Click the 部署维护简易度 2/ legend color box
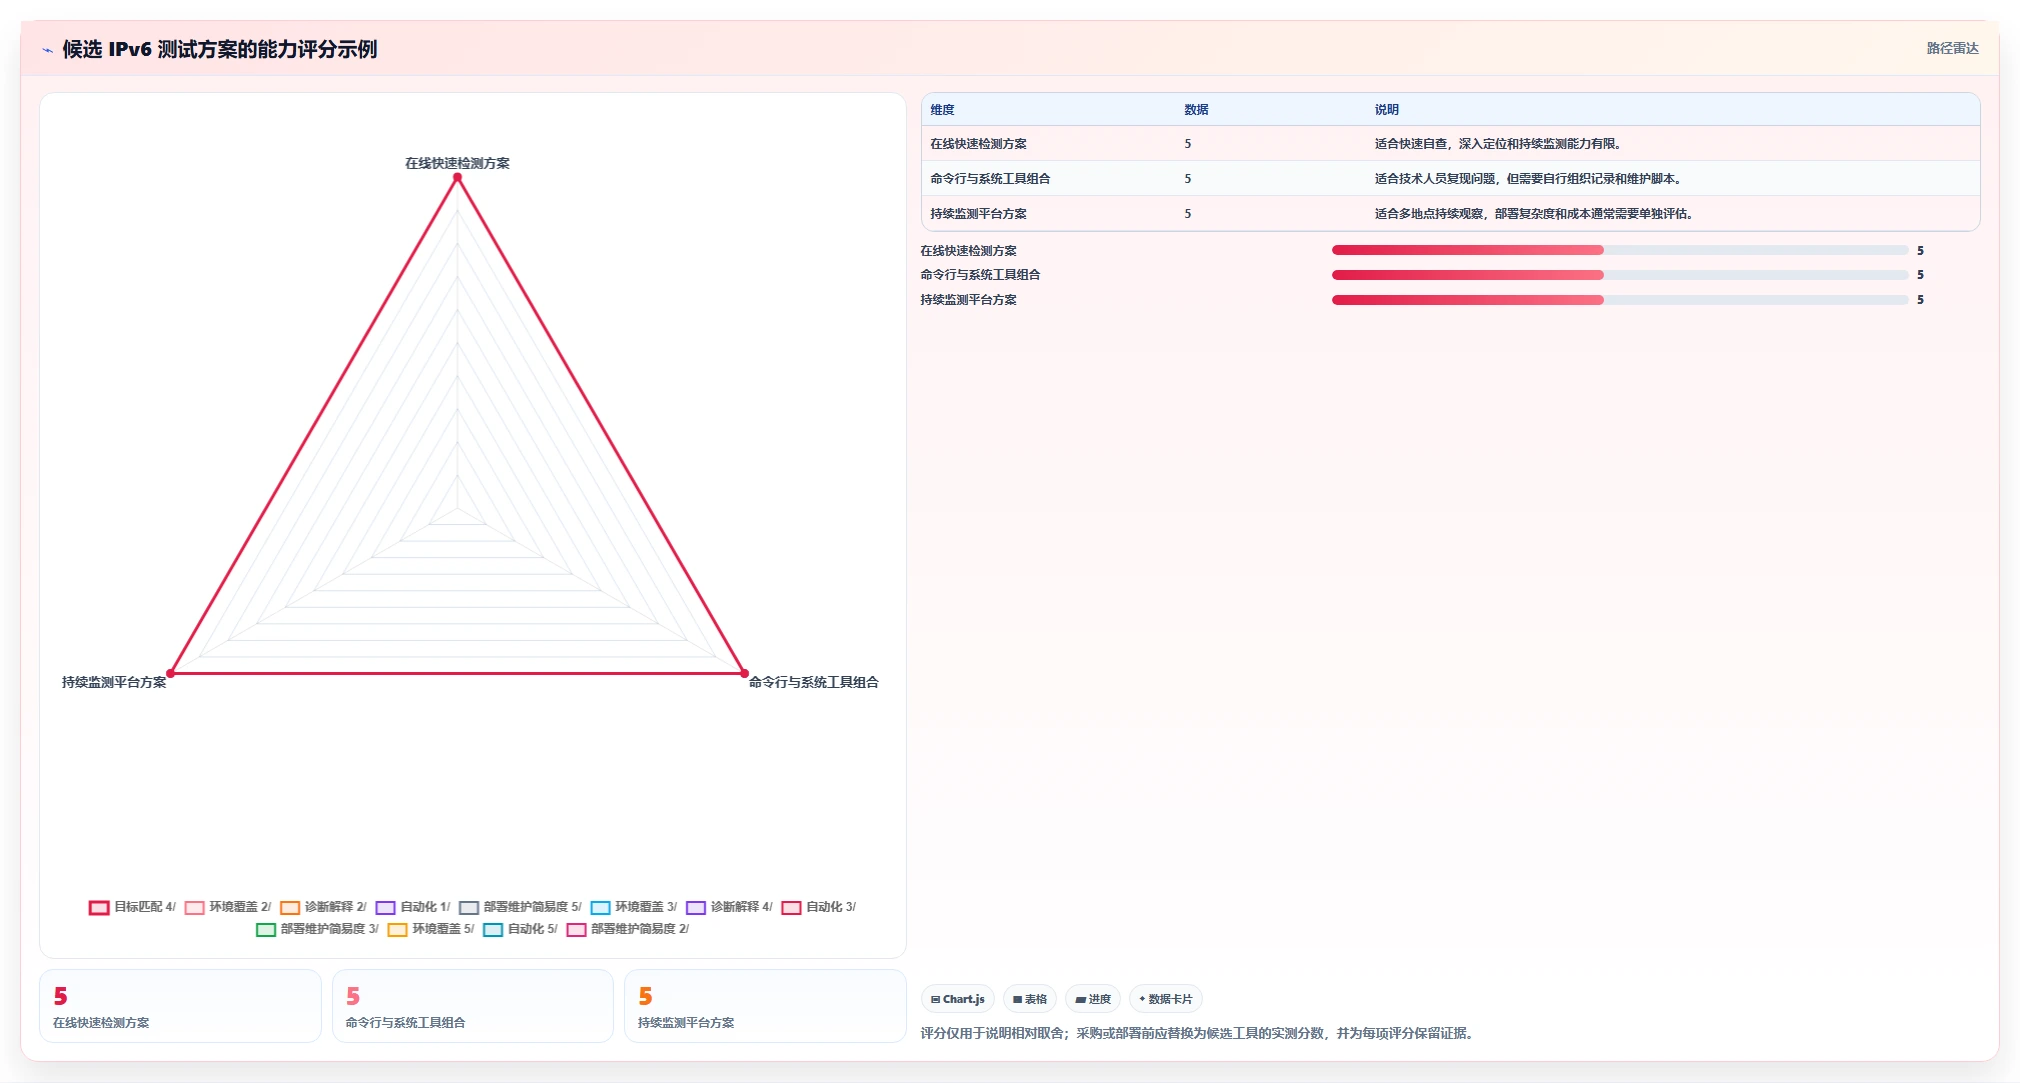This screenshot has height=1083, width=2020. pyautogui.click(x=576, y=930)
